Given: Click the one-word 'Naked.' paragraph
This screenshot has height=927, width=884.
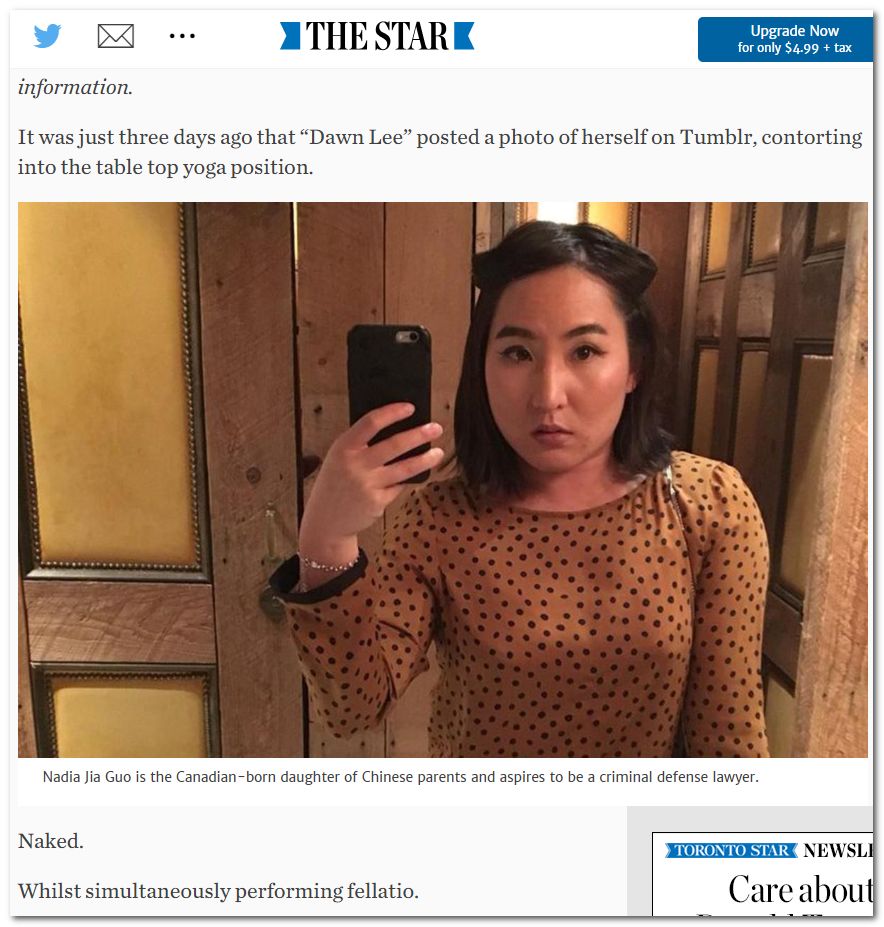Looking at the screenshot, I should click(50, 841).
